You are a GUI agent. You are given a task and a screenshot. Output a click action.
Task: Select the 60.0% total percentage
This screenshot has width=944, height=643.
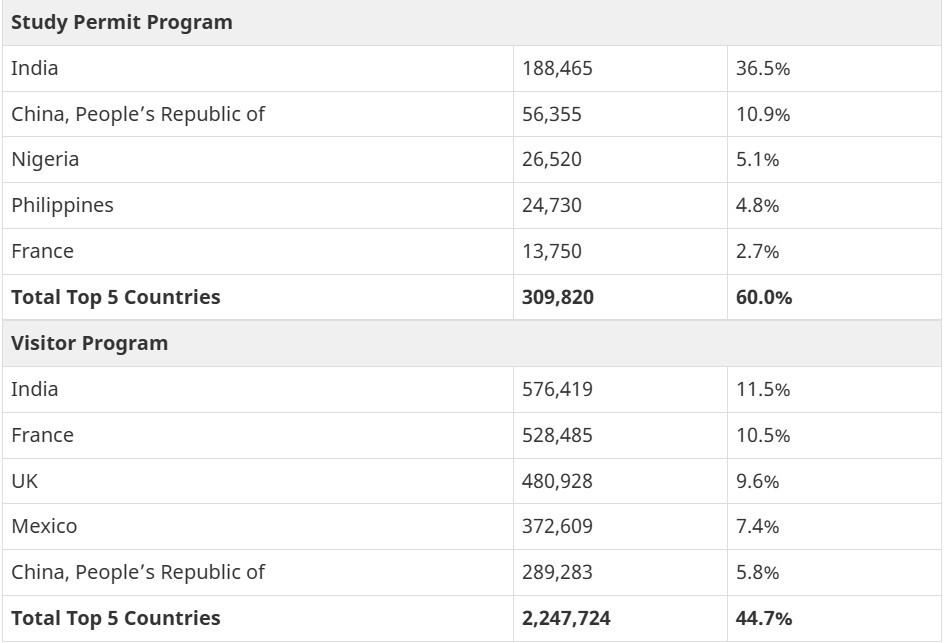coord(764,297)
